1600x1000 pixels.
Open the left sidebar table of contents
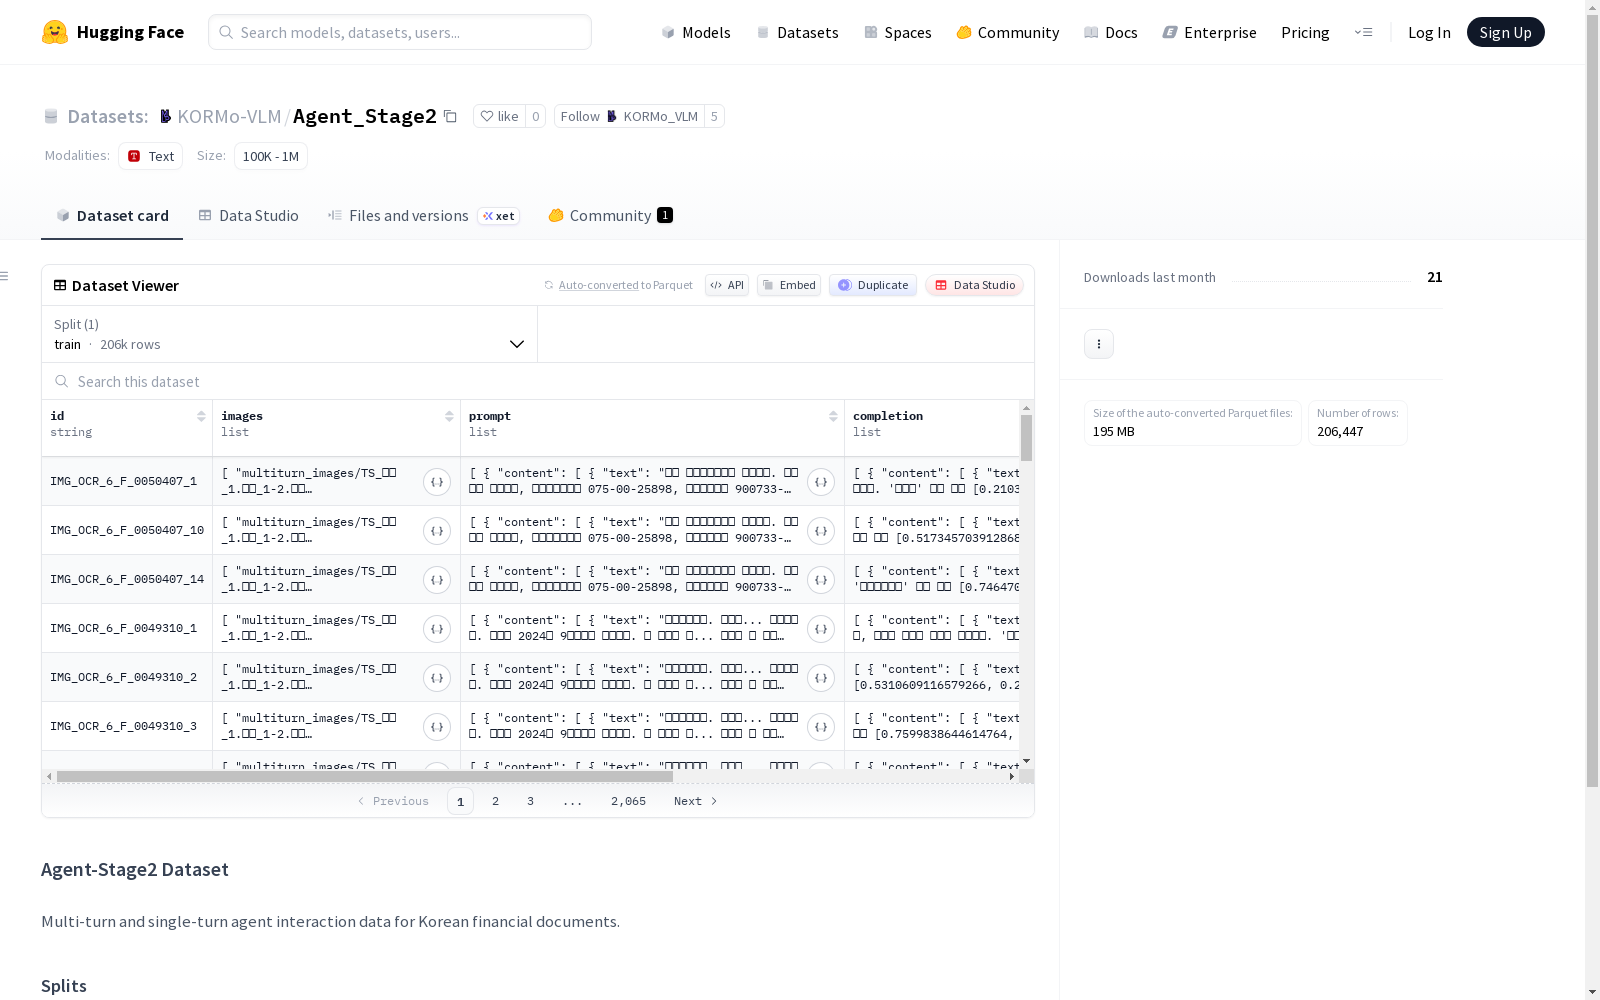5,276
